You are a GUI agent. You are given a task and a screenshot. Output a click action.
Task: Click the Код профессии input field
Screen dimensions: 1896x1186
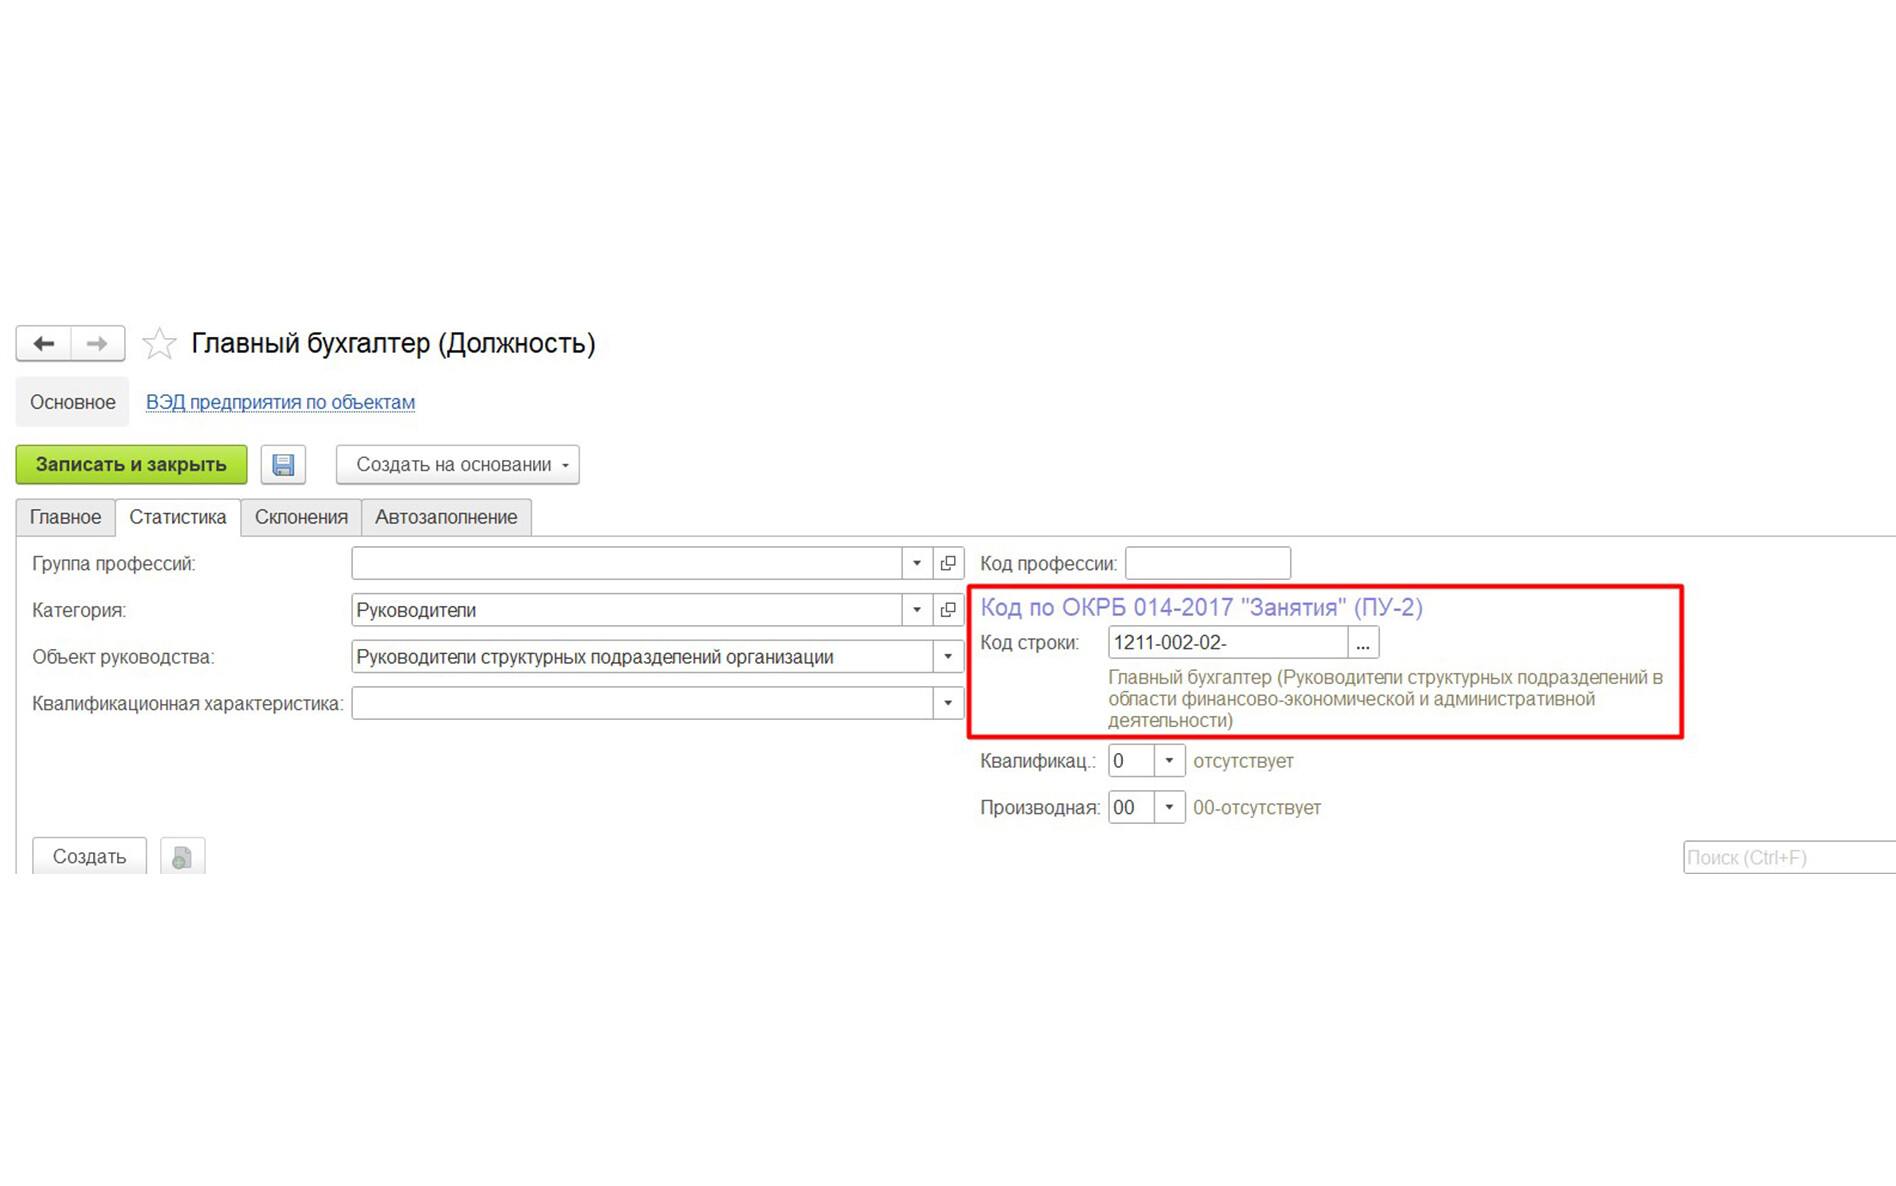tap(1207, 563)
